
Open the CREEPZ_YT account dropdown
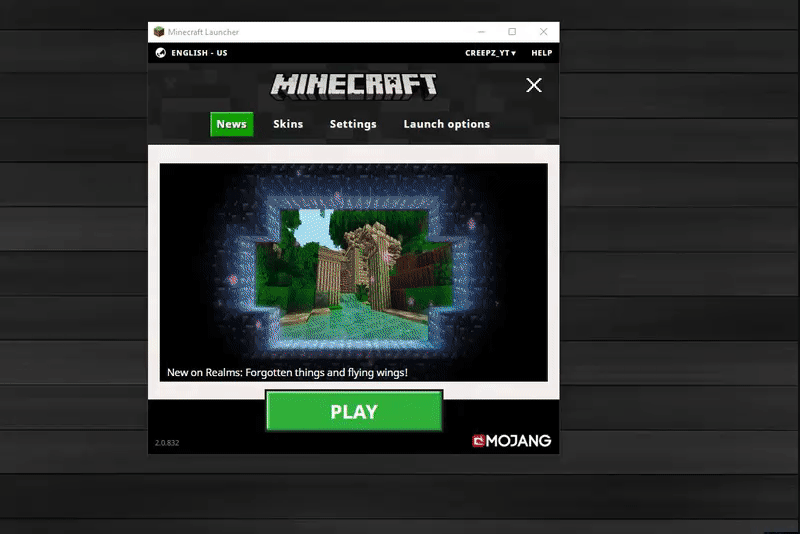(x=490, y=53)
